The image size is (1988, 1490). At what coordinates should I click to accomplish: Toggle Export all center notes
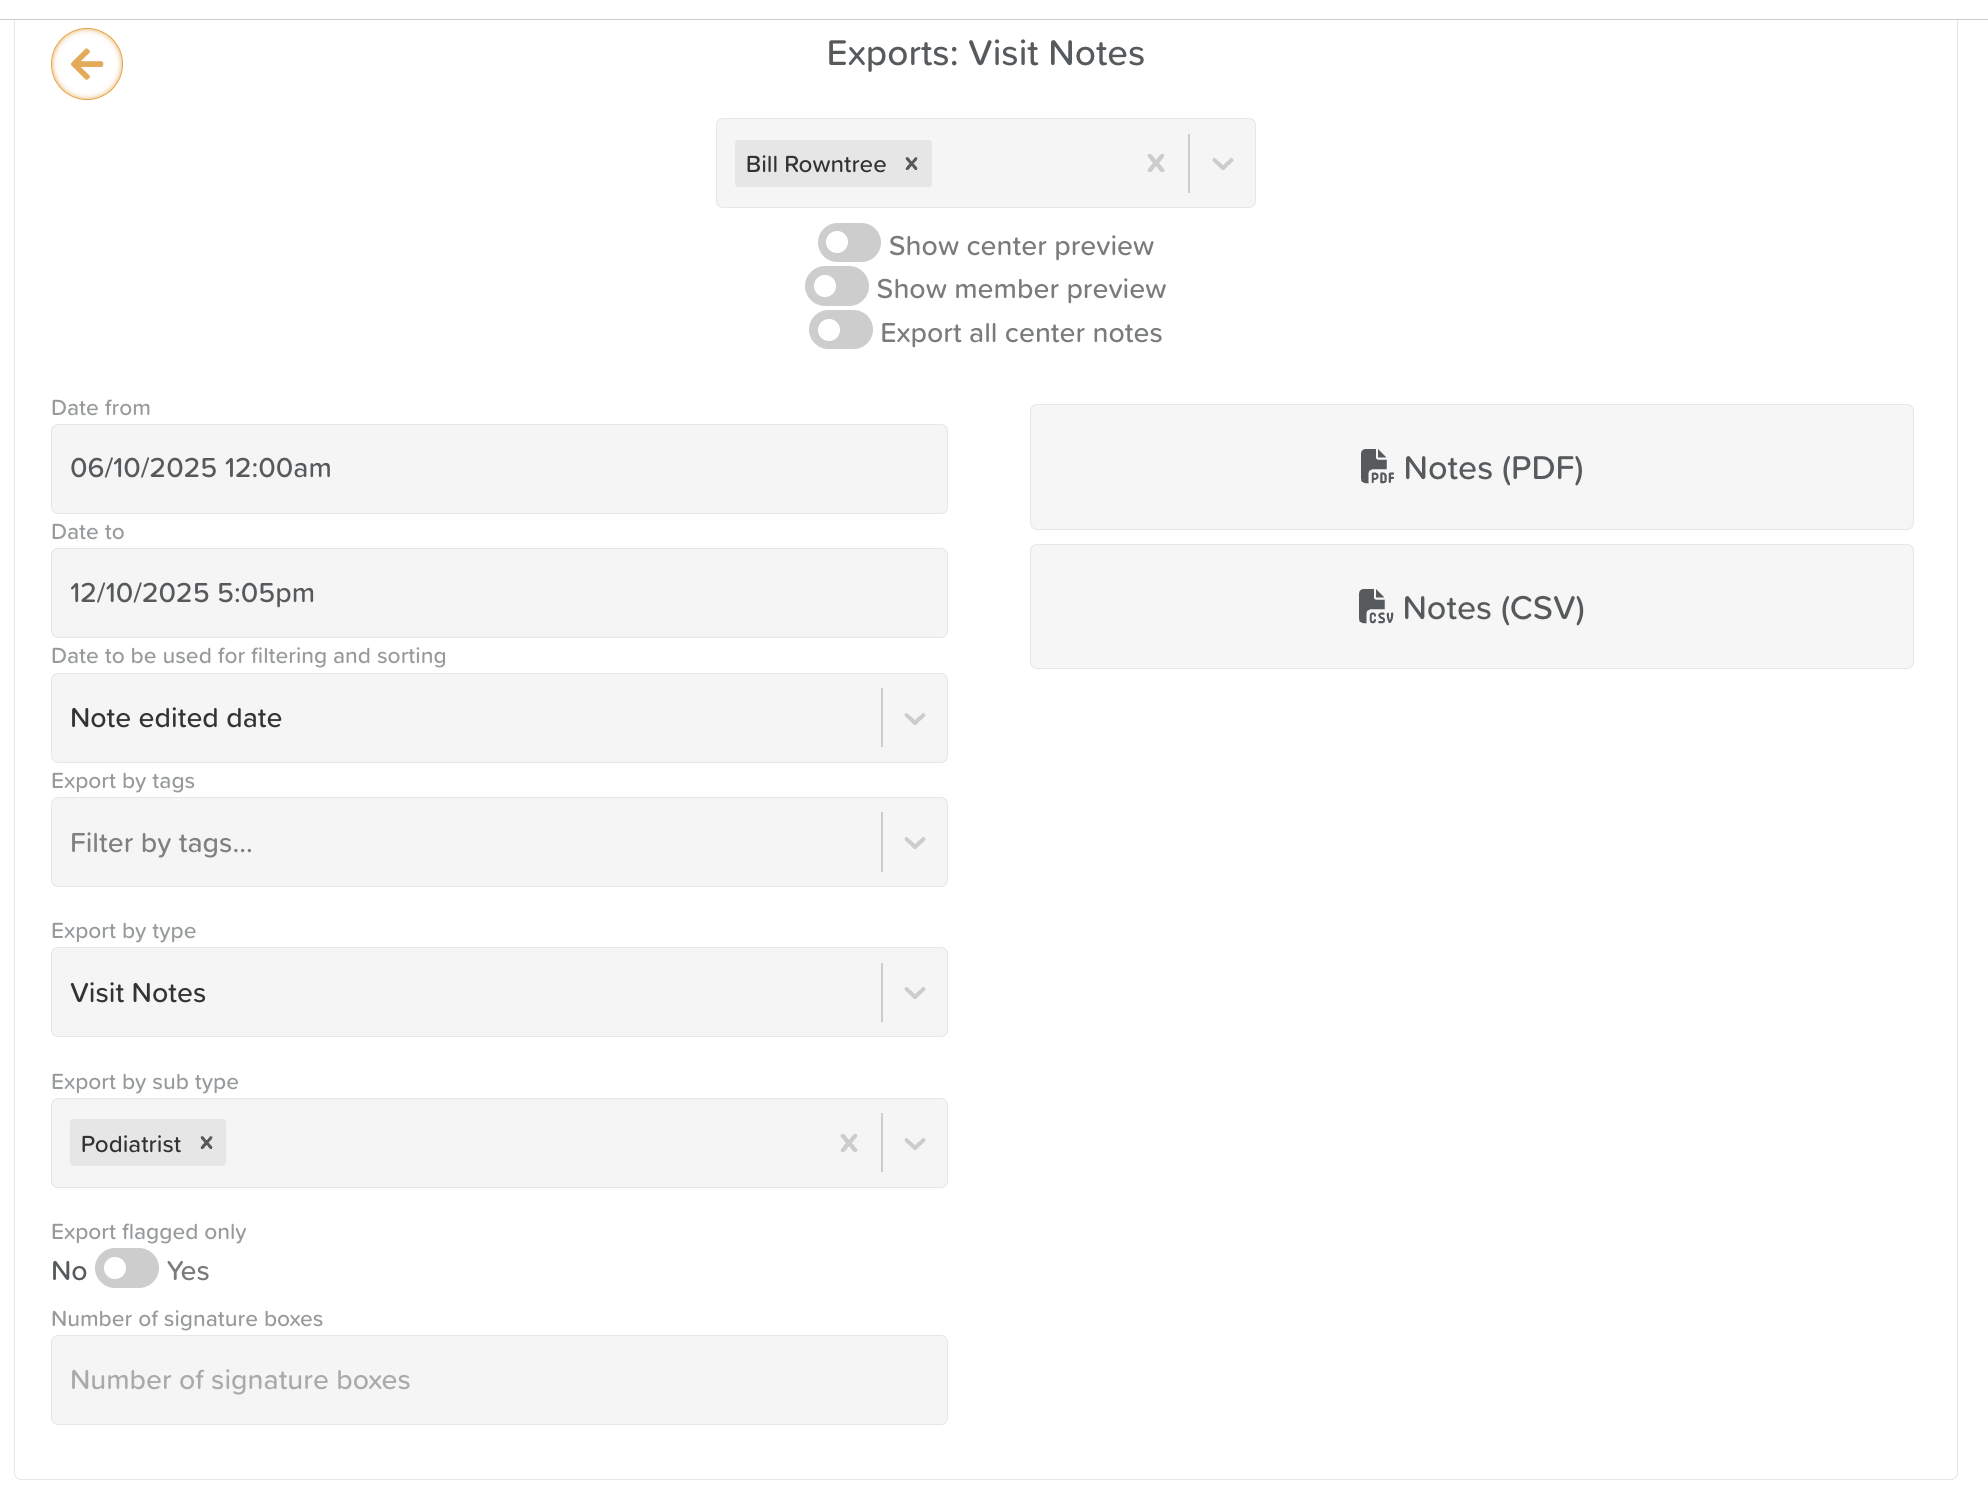click(x=840, y=331)
